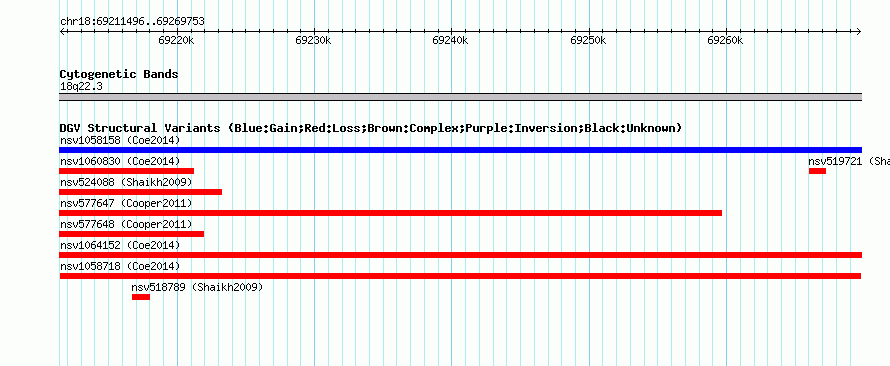Viewport: 890px width, 366px height.
Task: Select the nsv577647 (Cooper2011) label
Action: pos(126,203)
